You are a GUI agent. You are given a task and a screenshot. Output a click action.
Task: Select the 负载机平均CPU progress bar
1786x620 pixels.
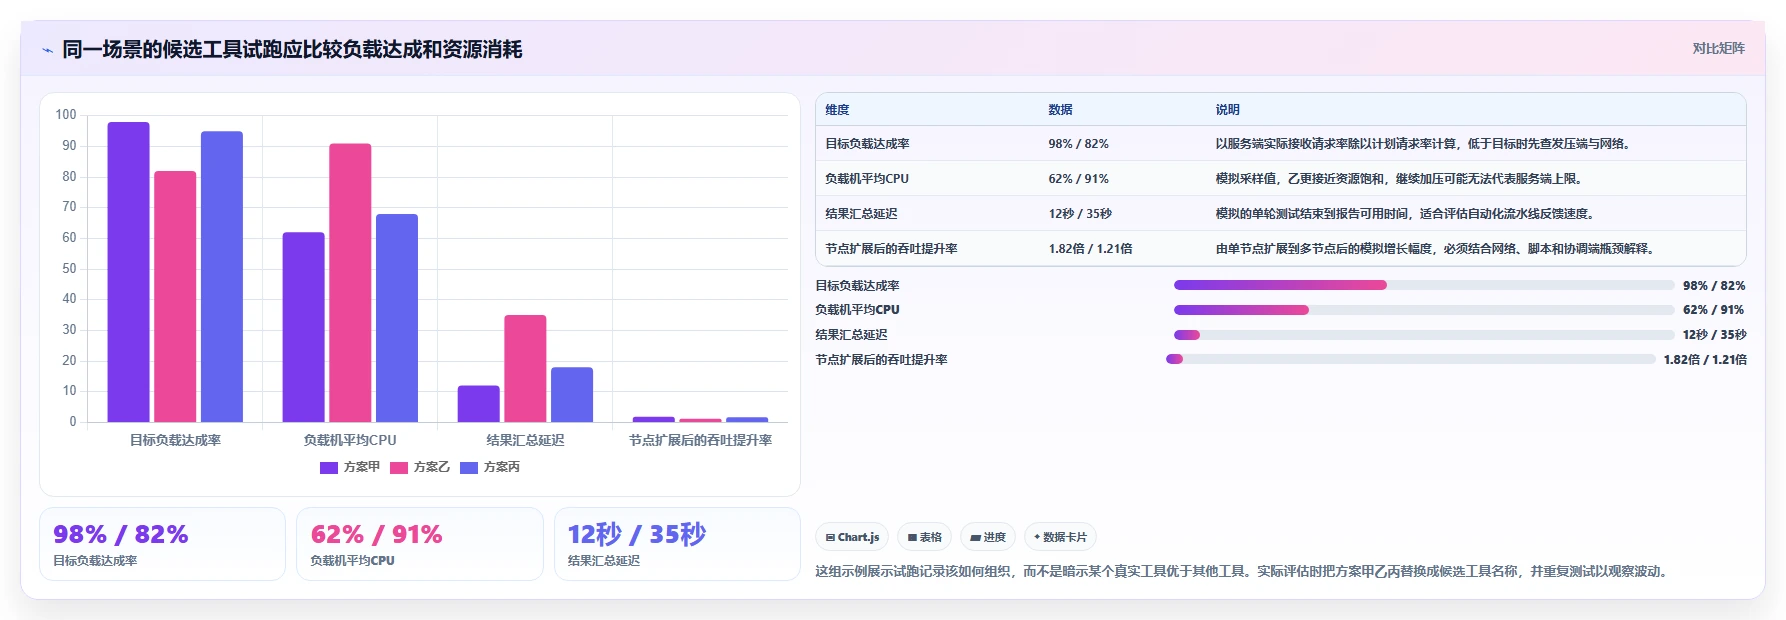[1424, 310]
